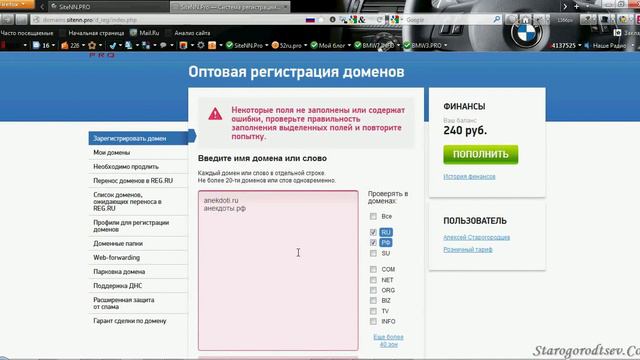Click the gear icon in the toolbar
640x360 pixels.
pyautogui.click(x=201, y=45)
